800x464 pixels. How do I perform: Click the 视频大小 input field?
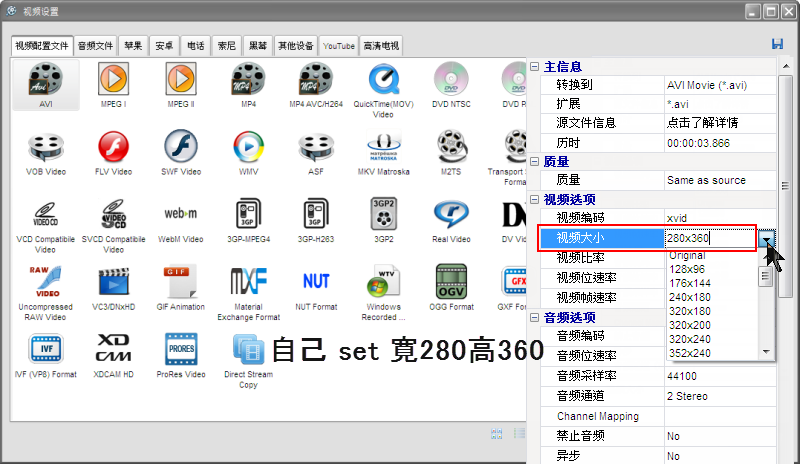(x=711, y=238)
